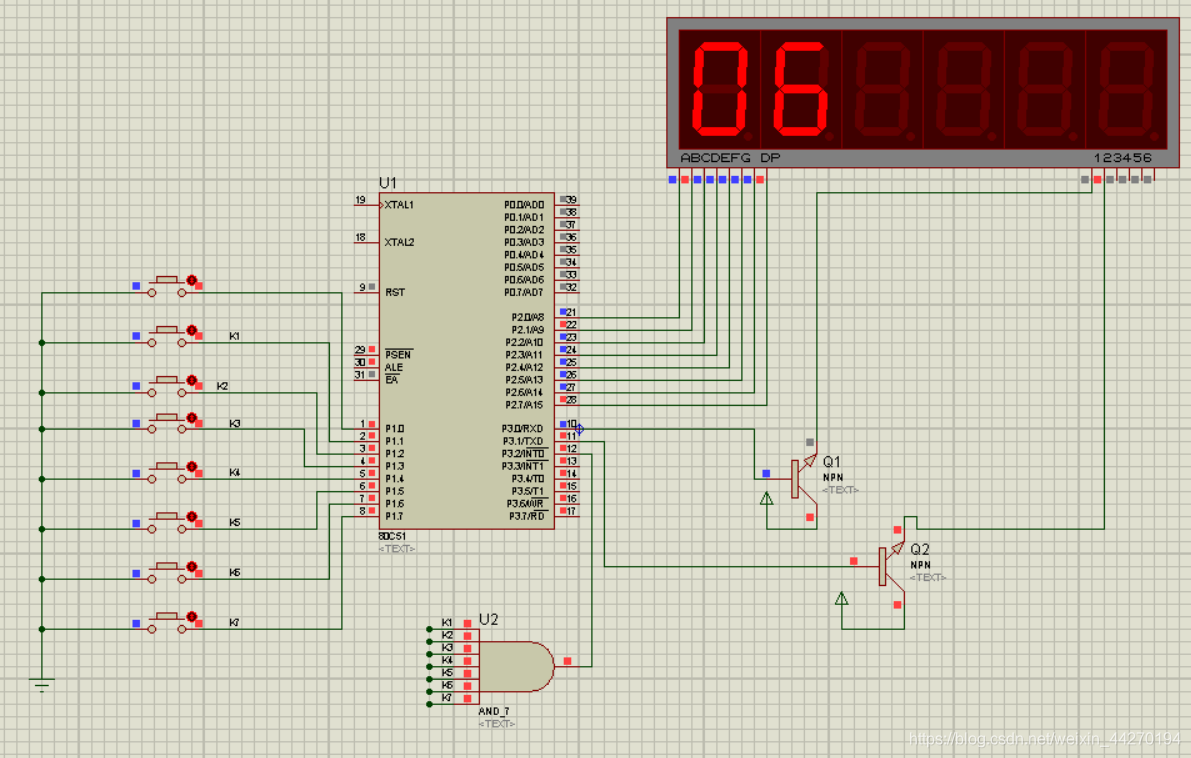This screenshot has width=1191, height=758.
Task: Toggle the red latch dot on K1 button
Action: tap(191, 330)
